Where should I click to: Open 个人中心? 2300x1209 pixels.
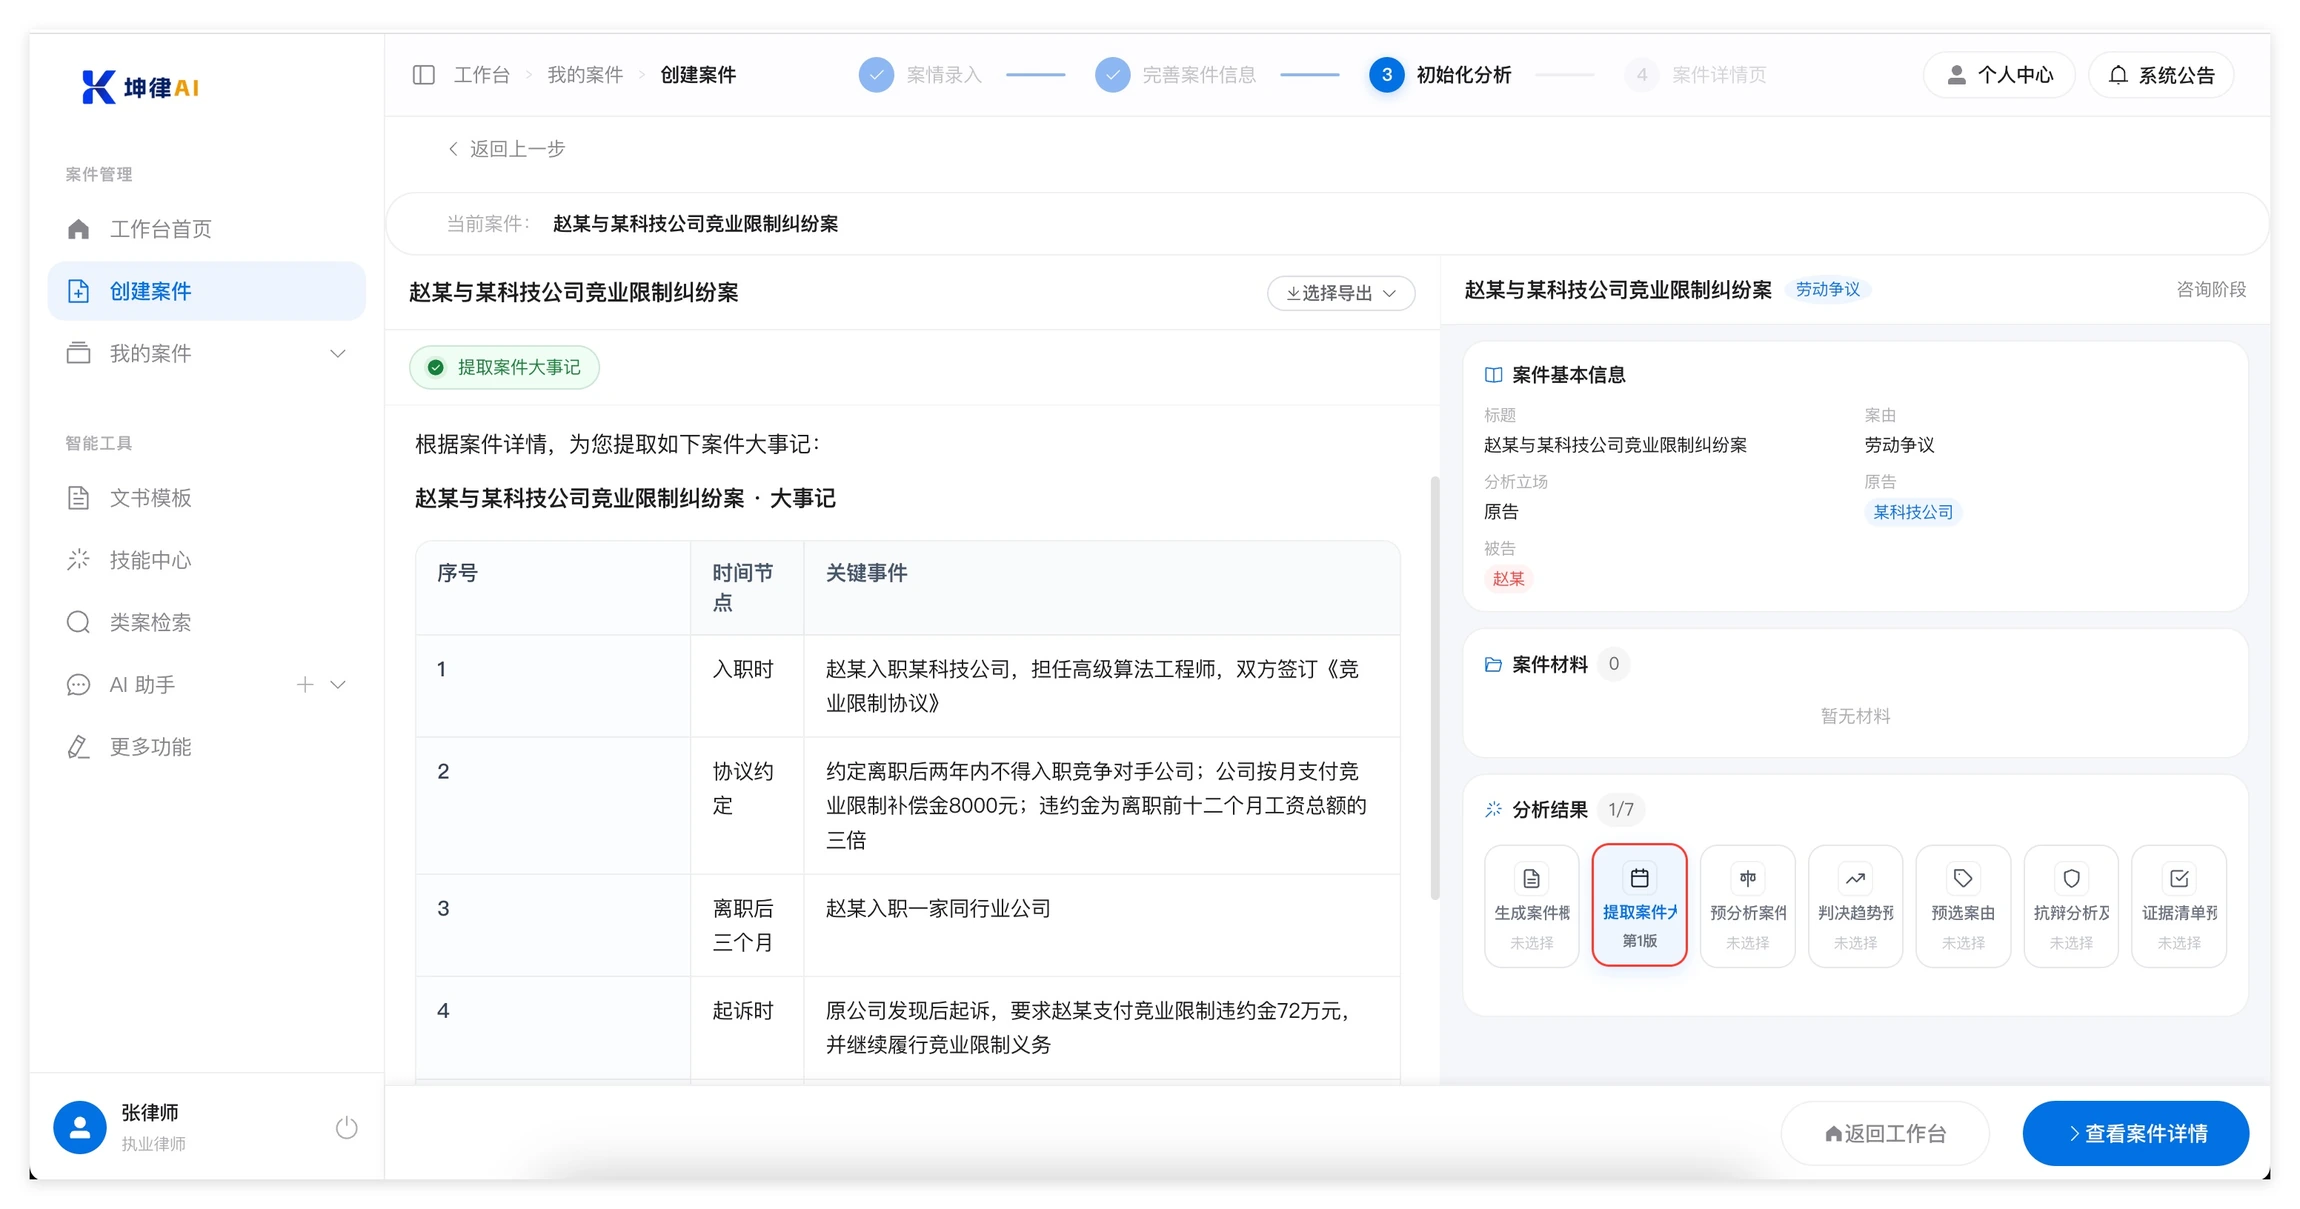[1999, 75]
